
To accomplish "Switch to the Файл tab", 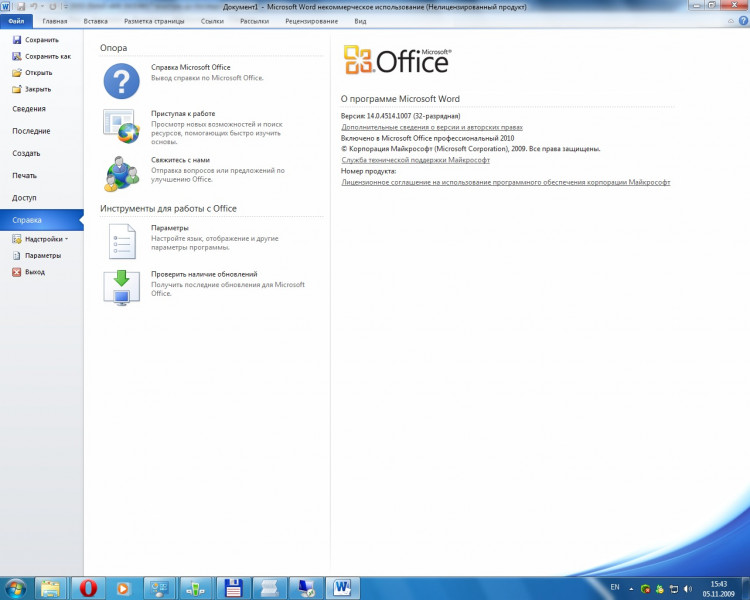I will pos(16,21).
